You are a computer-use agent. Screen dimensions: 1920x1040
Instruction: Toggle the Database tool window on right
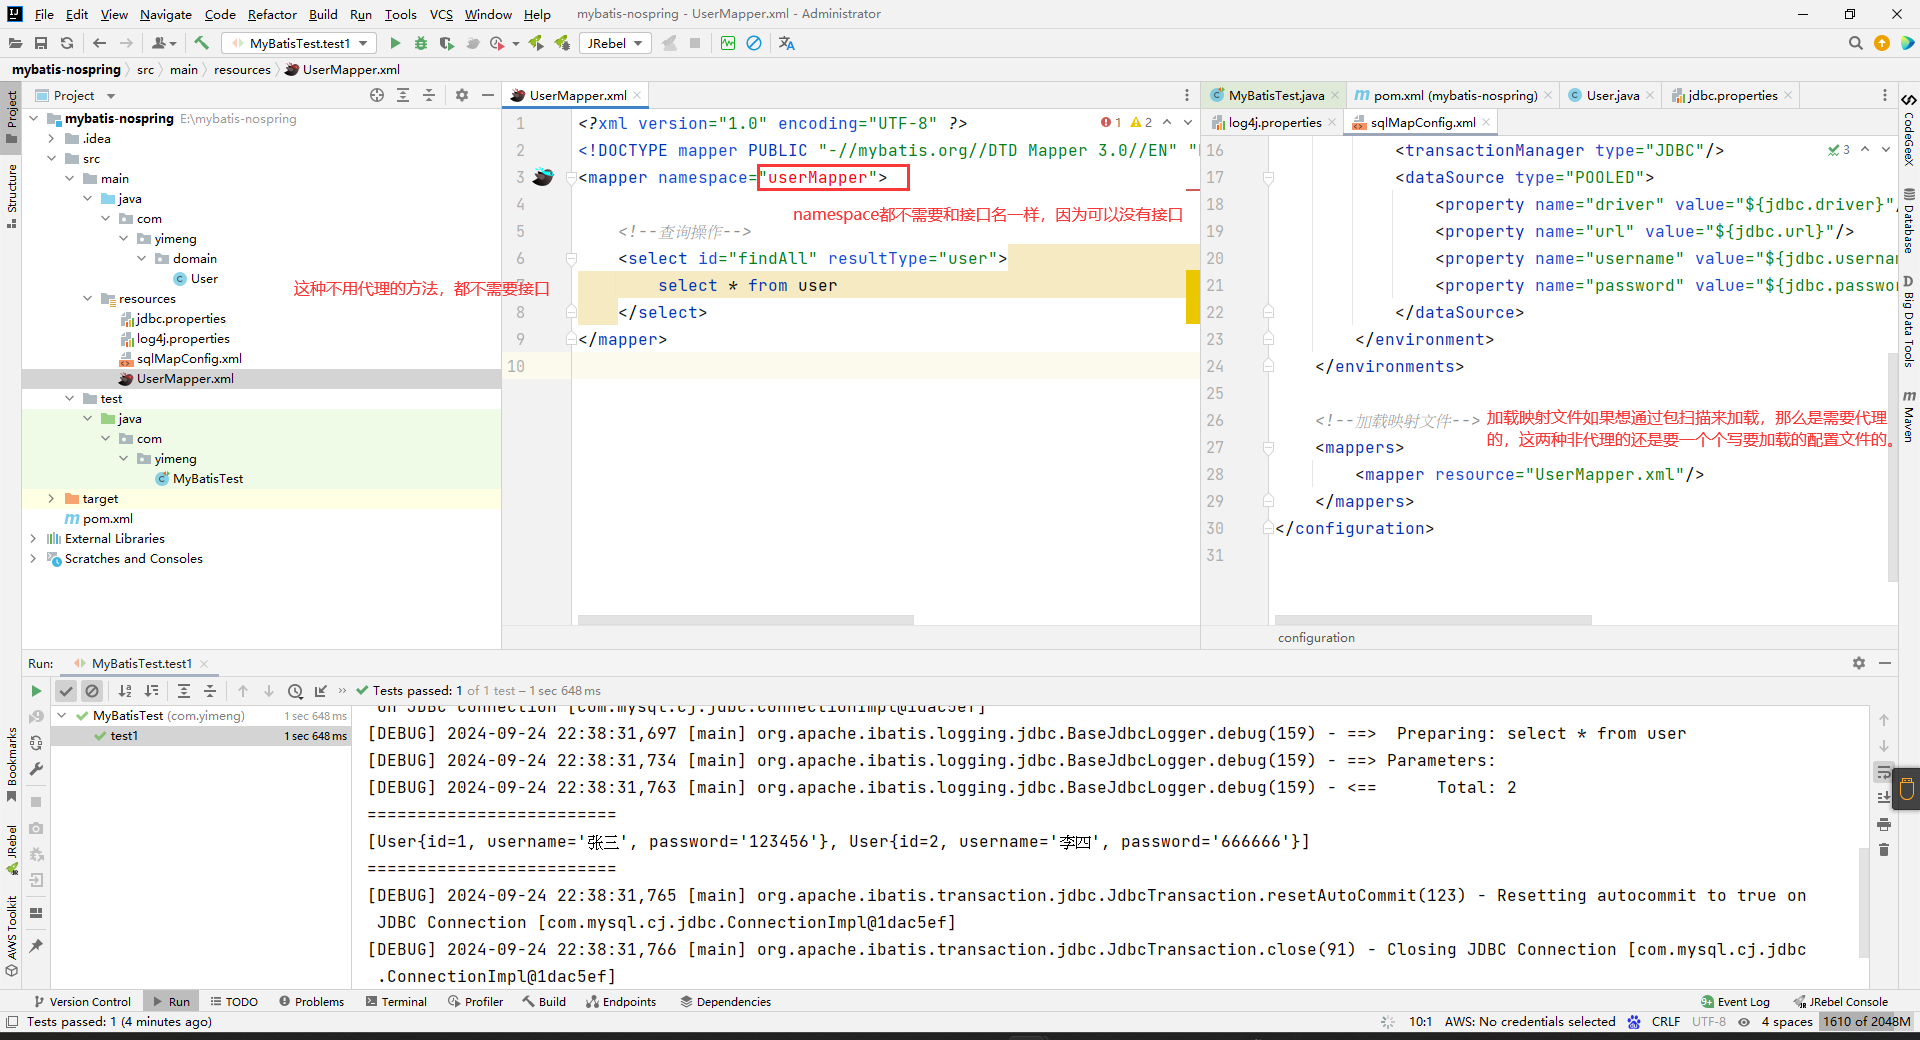click(x=1909, y=221)
